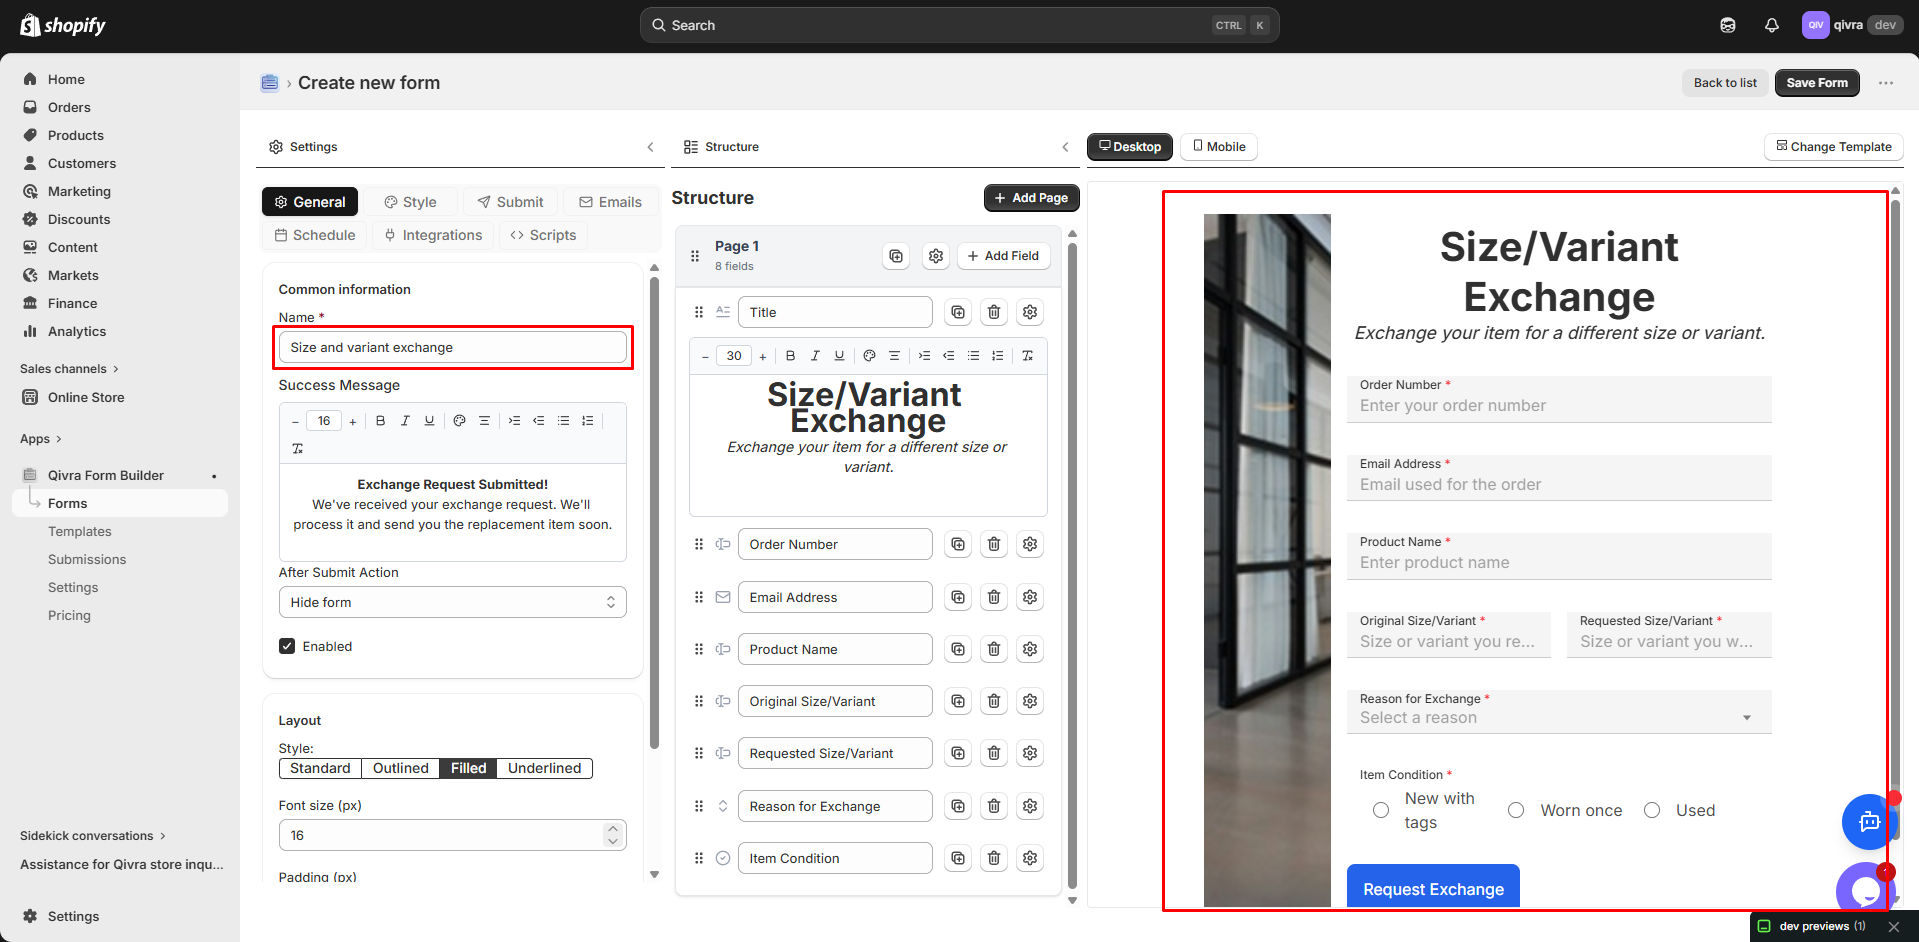Click Add Field on Page 1
Image resolution: width=1919 pixels, height=942 pixels.
(1003, 256)
